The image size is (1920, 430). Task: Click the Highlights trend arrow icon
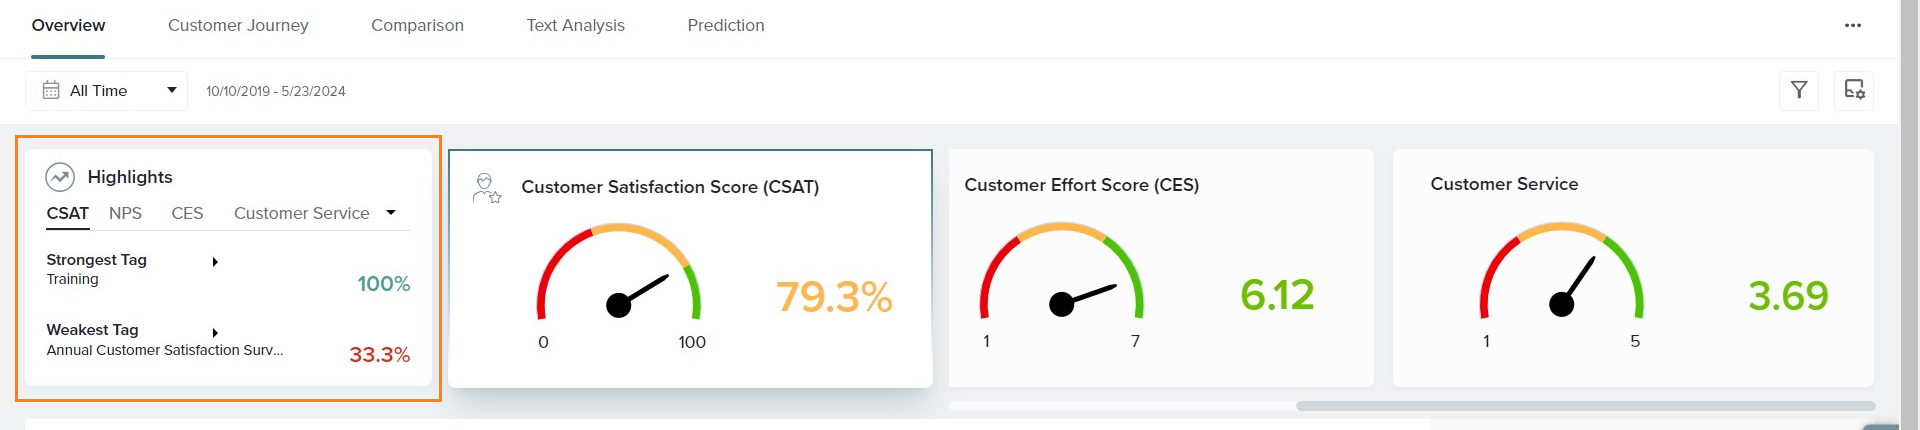pos(60,177)
